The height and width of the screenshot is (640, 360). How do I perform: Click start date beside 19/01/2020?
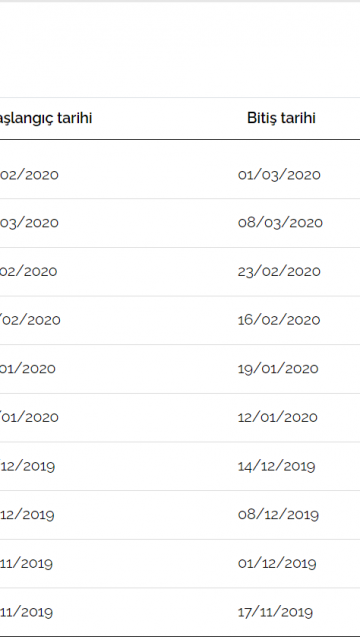pos(28,369)
